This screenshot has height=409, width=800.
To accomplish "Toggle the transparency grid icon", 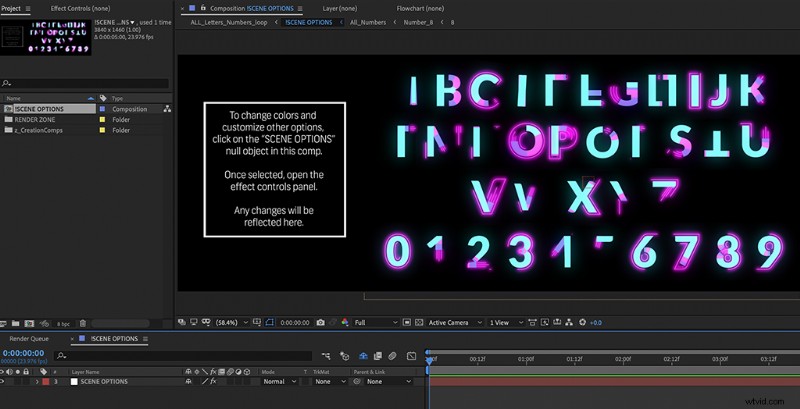I will 419,322.
